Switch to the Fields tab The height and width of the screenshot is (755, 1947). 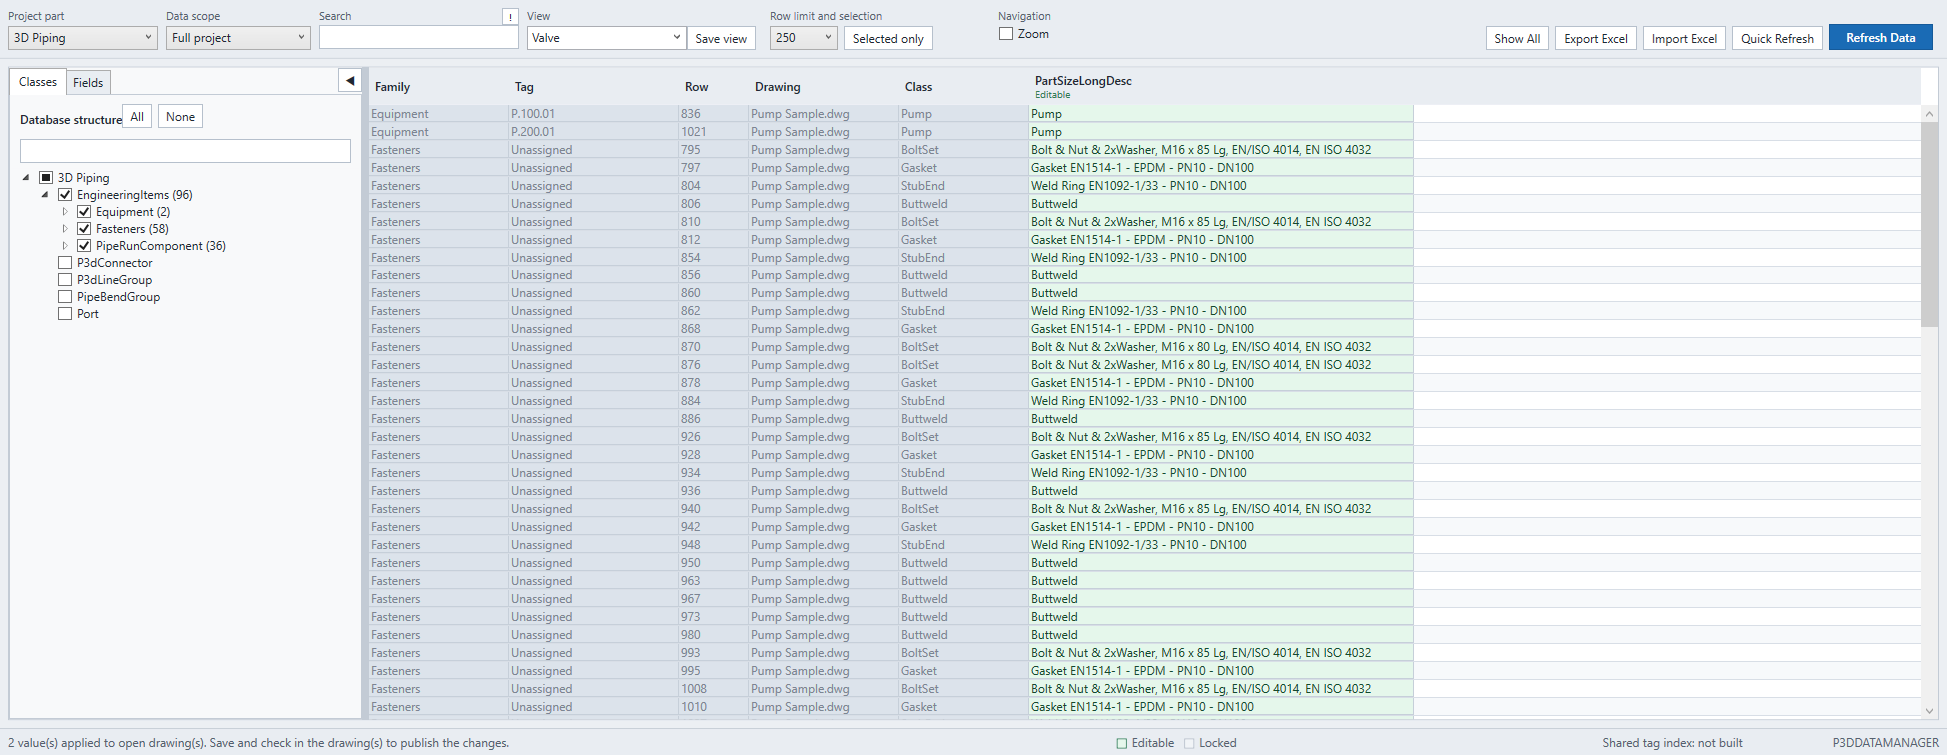point(88,82)
